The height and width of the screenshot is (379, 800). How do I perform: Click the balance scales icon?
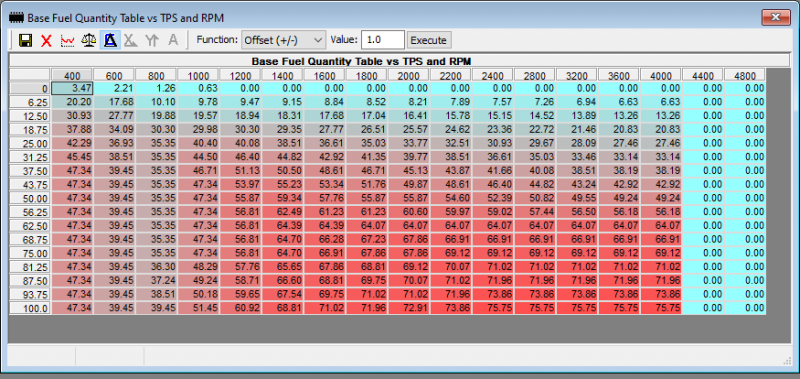89,40
